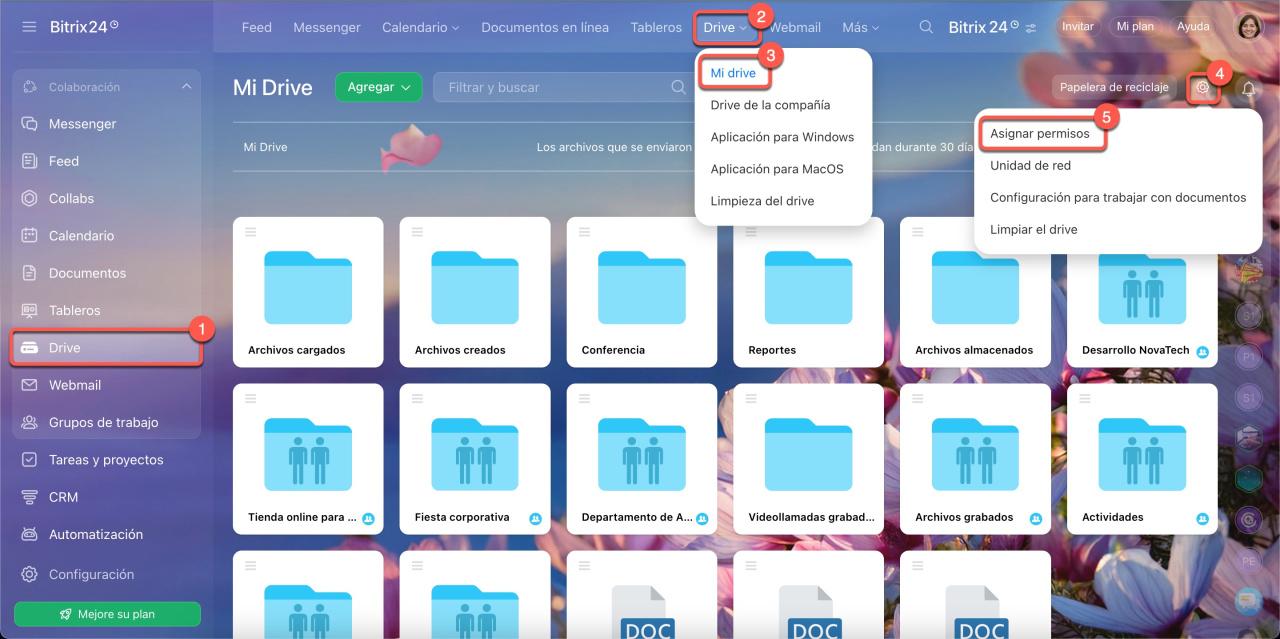Open Webmail in the top menu
Image resolution: width=1280 pixels, height=639 pixels.
[795, 27]
